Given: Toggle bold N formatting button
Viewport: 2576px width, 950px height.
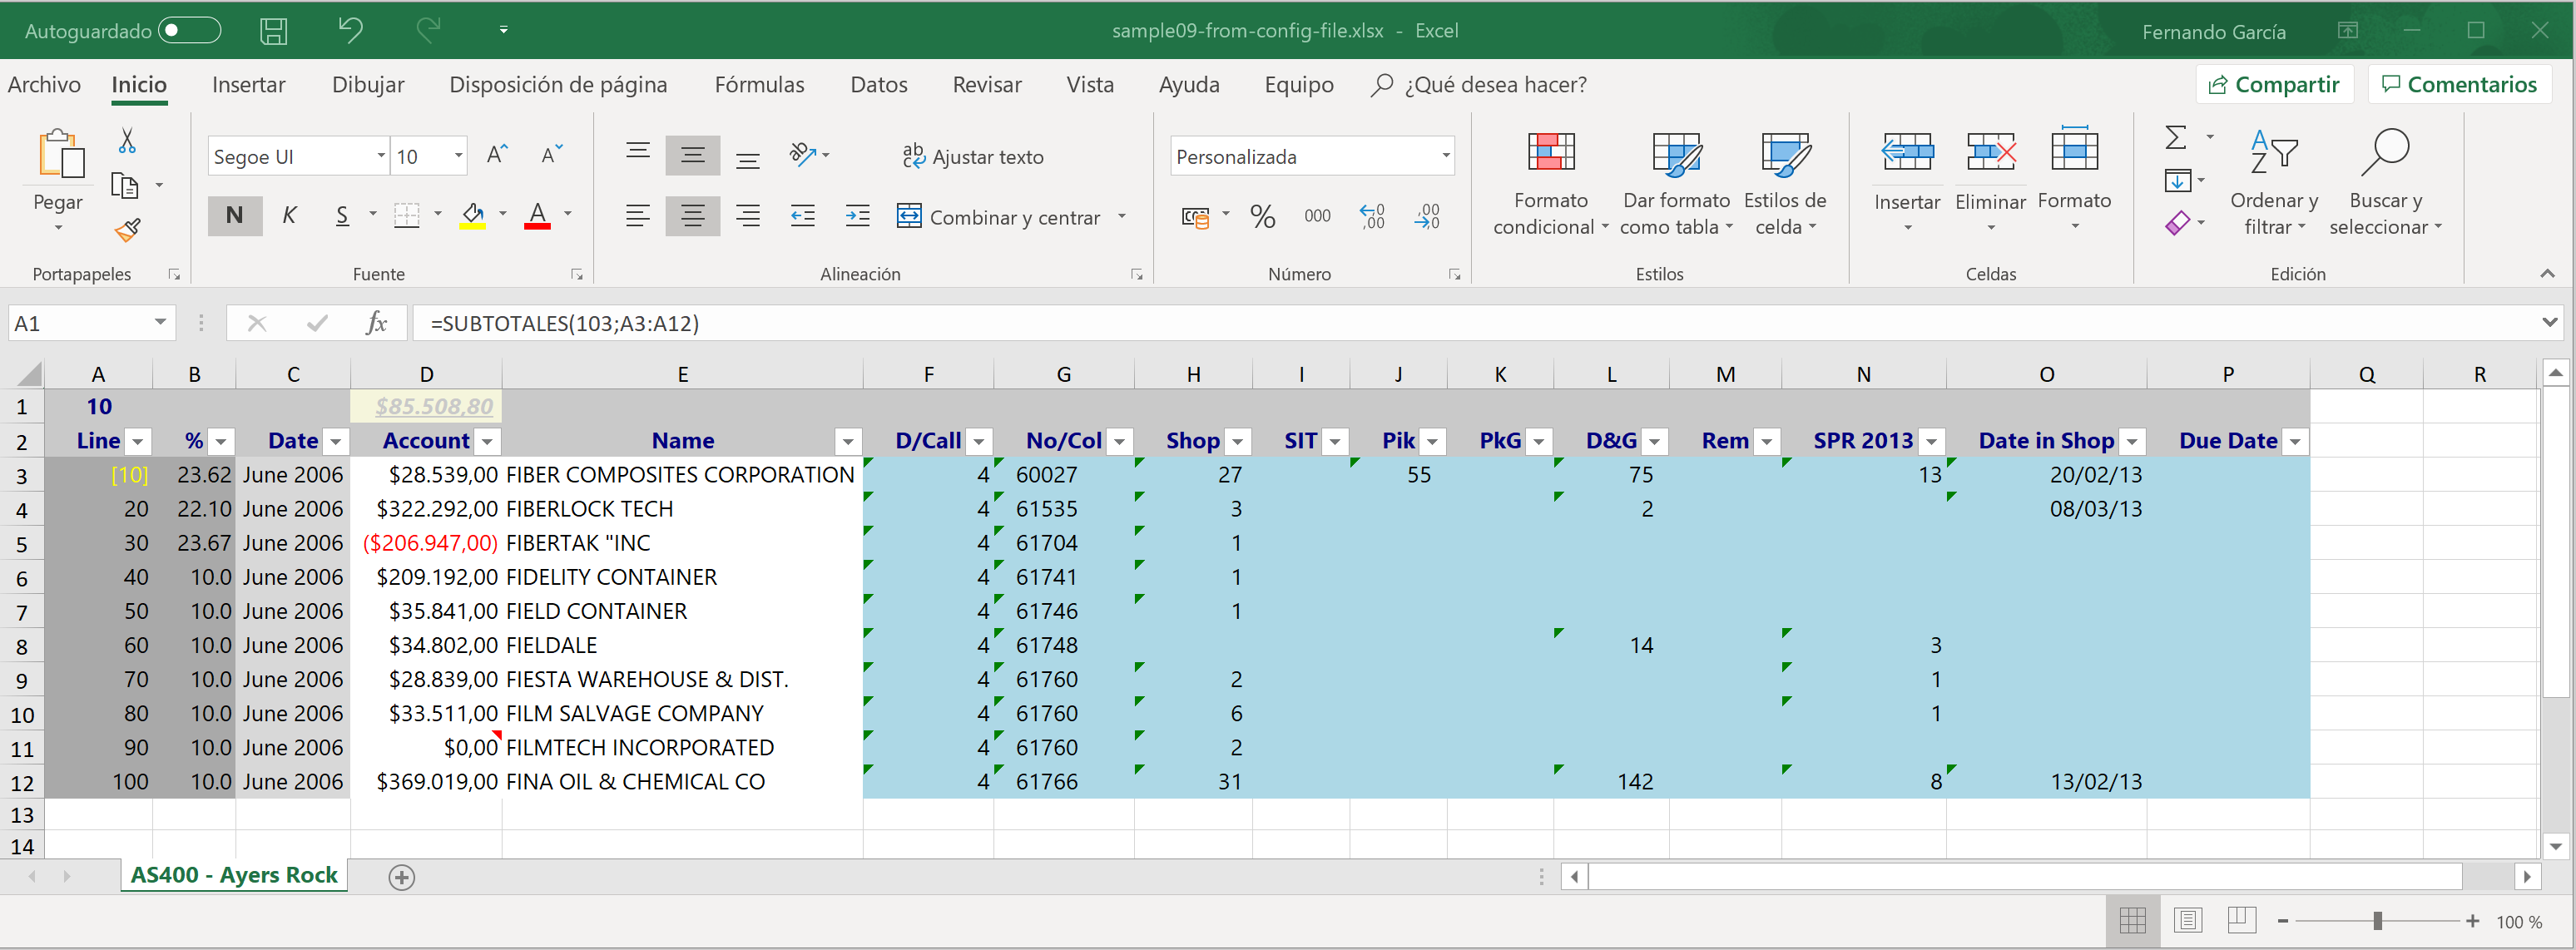Looking at the screenshot, I should [234, 215].
